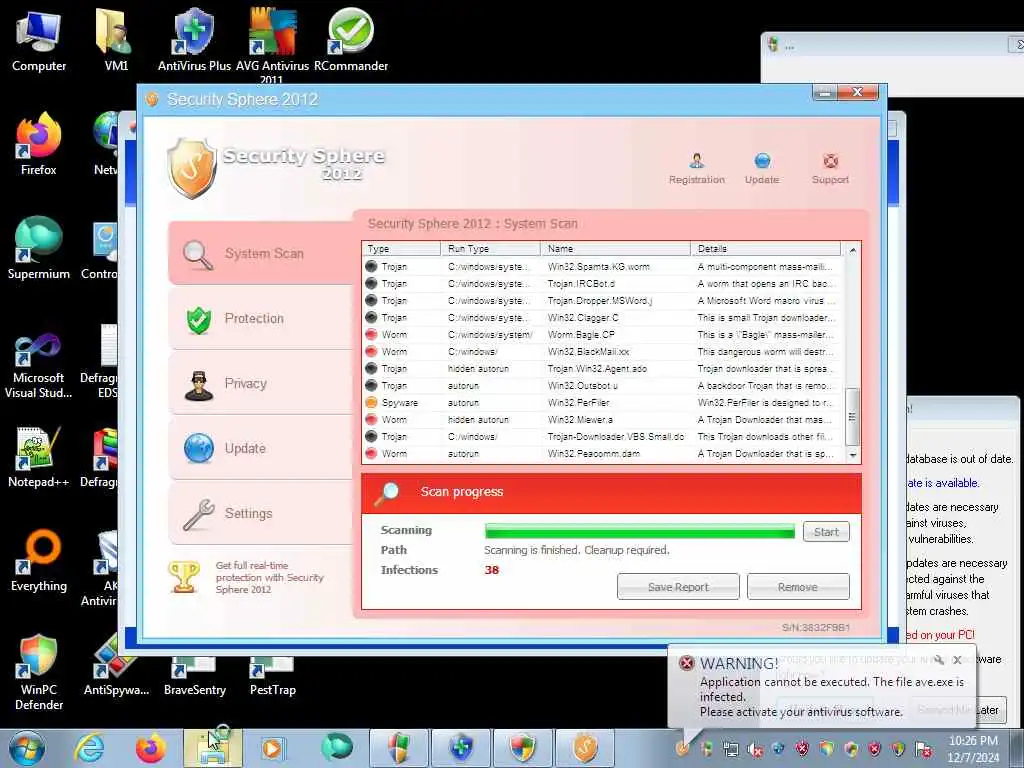
Task: Click 'ate is available' link in background window
Action: click(943, 483)
